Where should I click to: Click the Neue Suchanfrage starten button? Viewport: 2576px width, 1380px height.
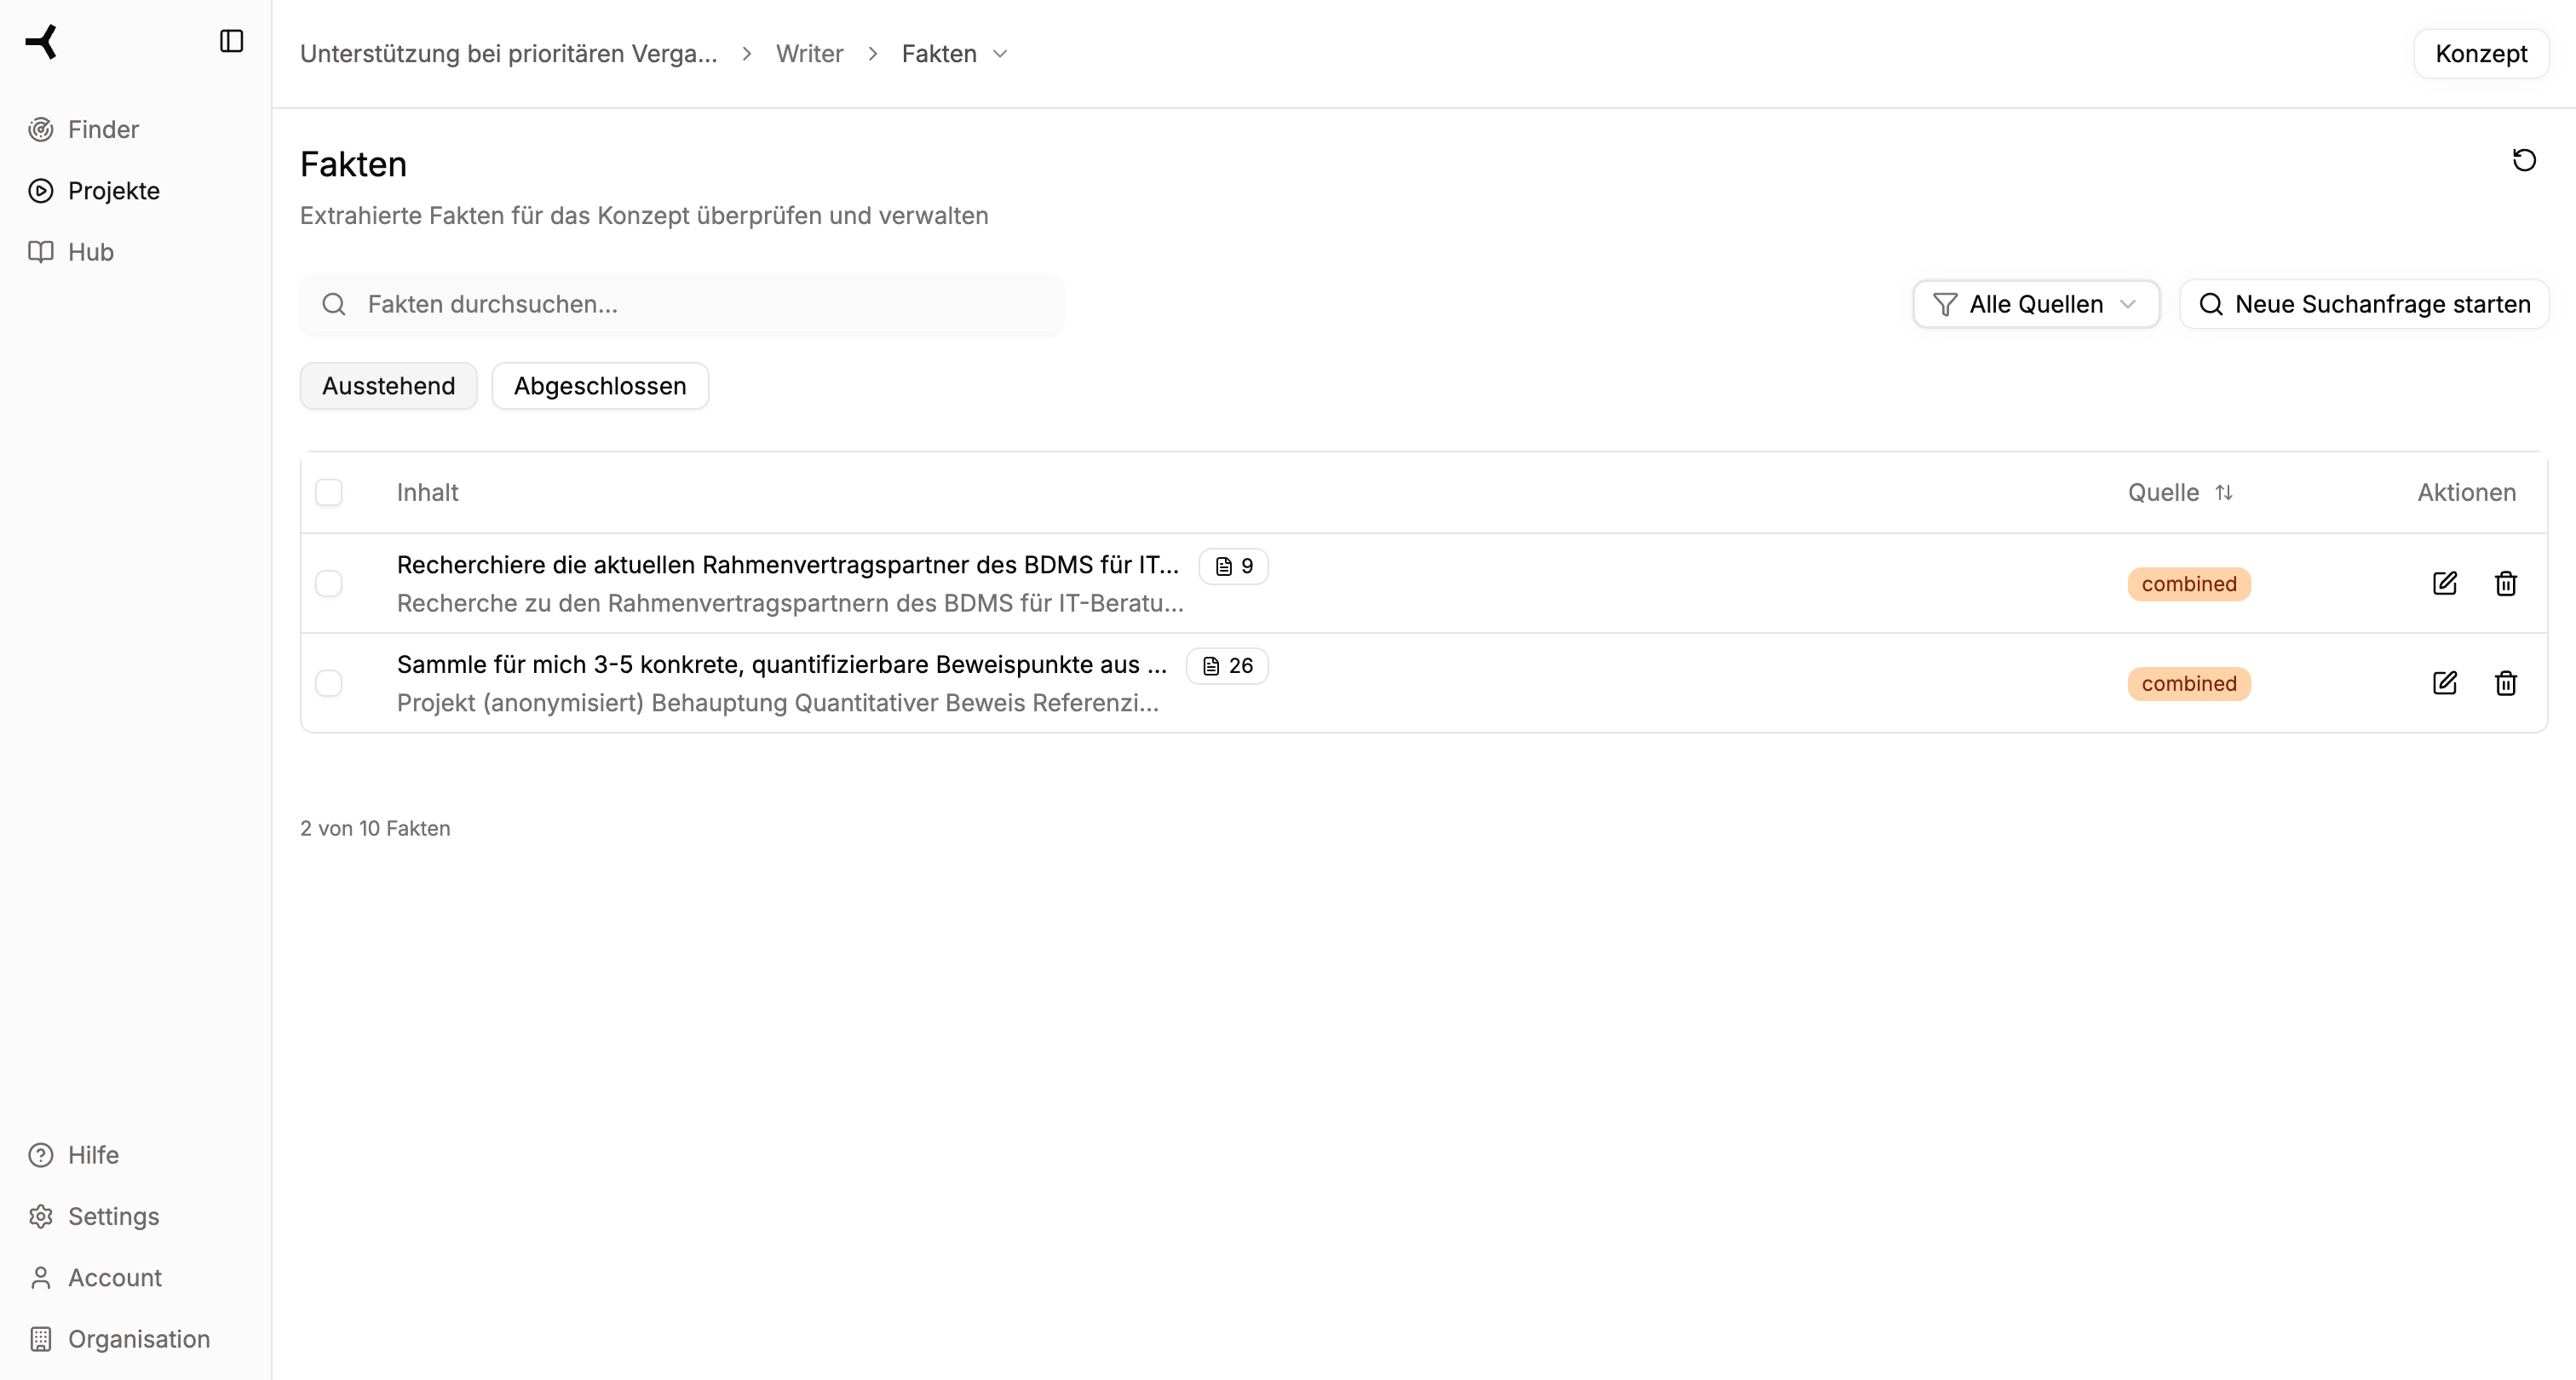click(2364, 304)
